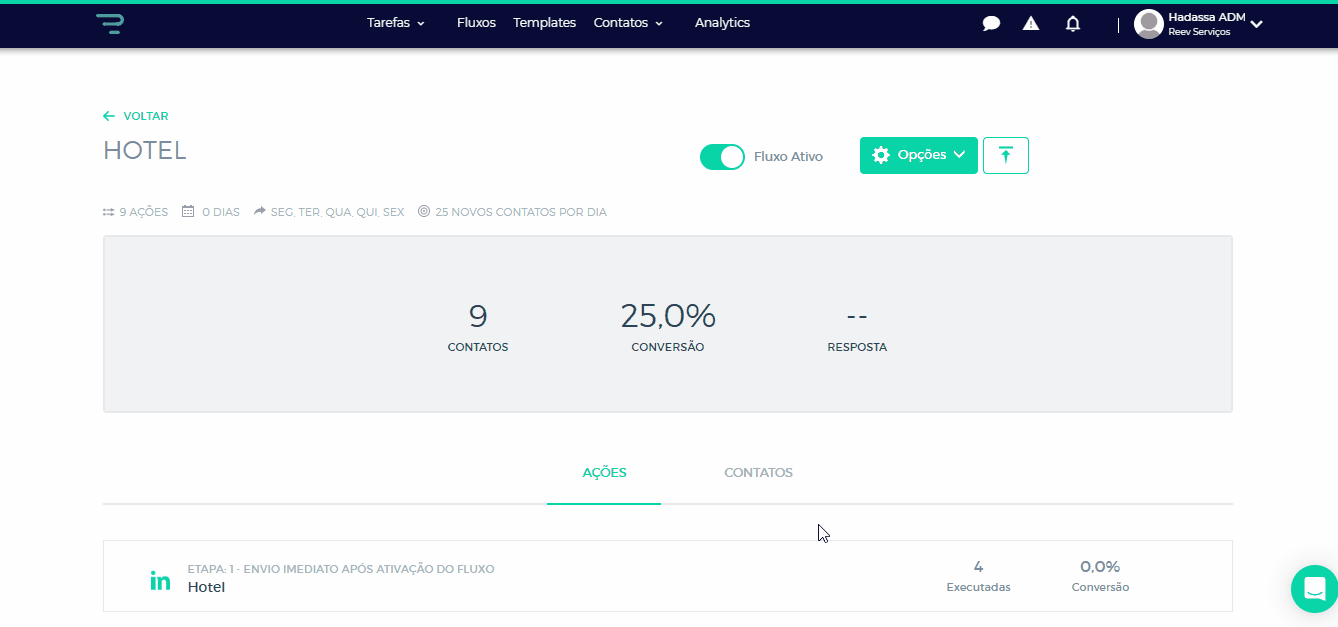Screen dimensions: 1338x627
Task: Open the support chat widget
Action: pyautogui.click(x=1313, y=588)
